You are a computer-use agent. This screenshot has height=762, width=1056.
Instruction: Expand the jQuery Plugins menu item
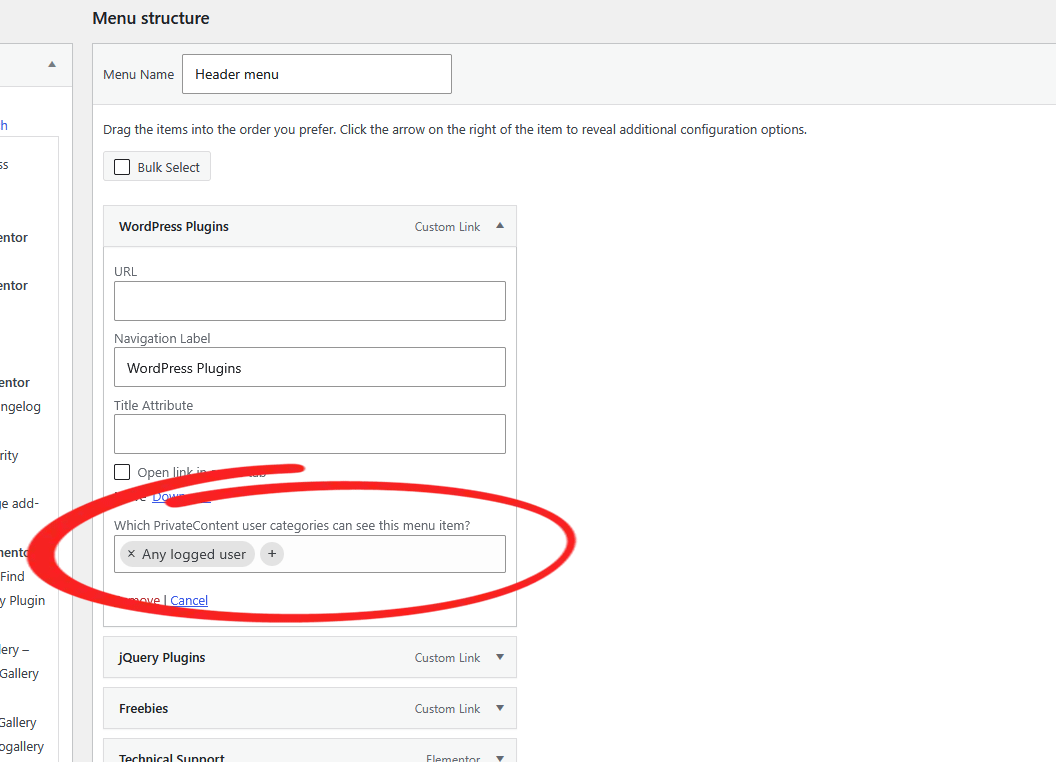[x=500, y=657]
